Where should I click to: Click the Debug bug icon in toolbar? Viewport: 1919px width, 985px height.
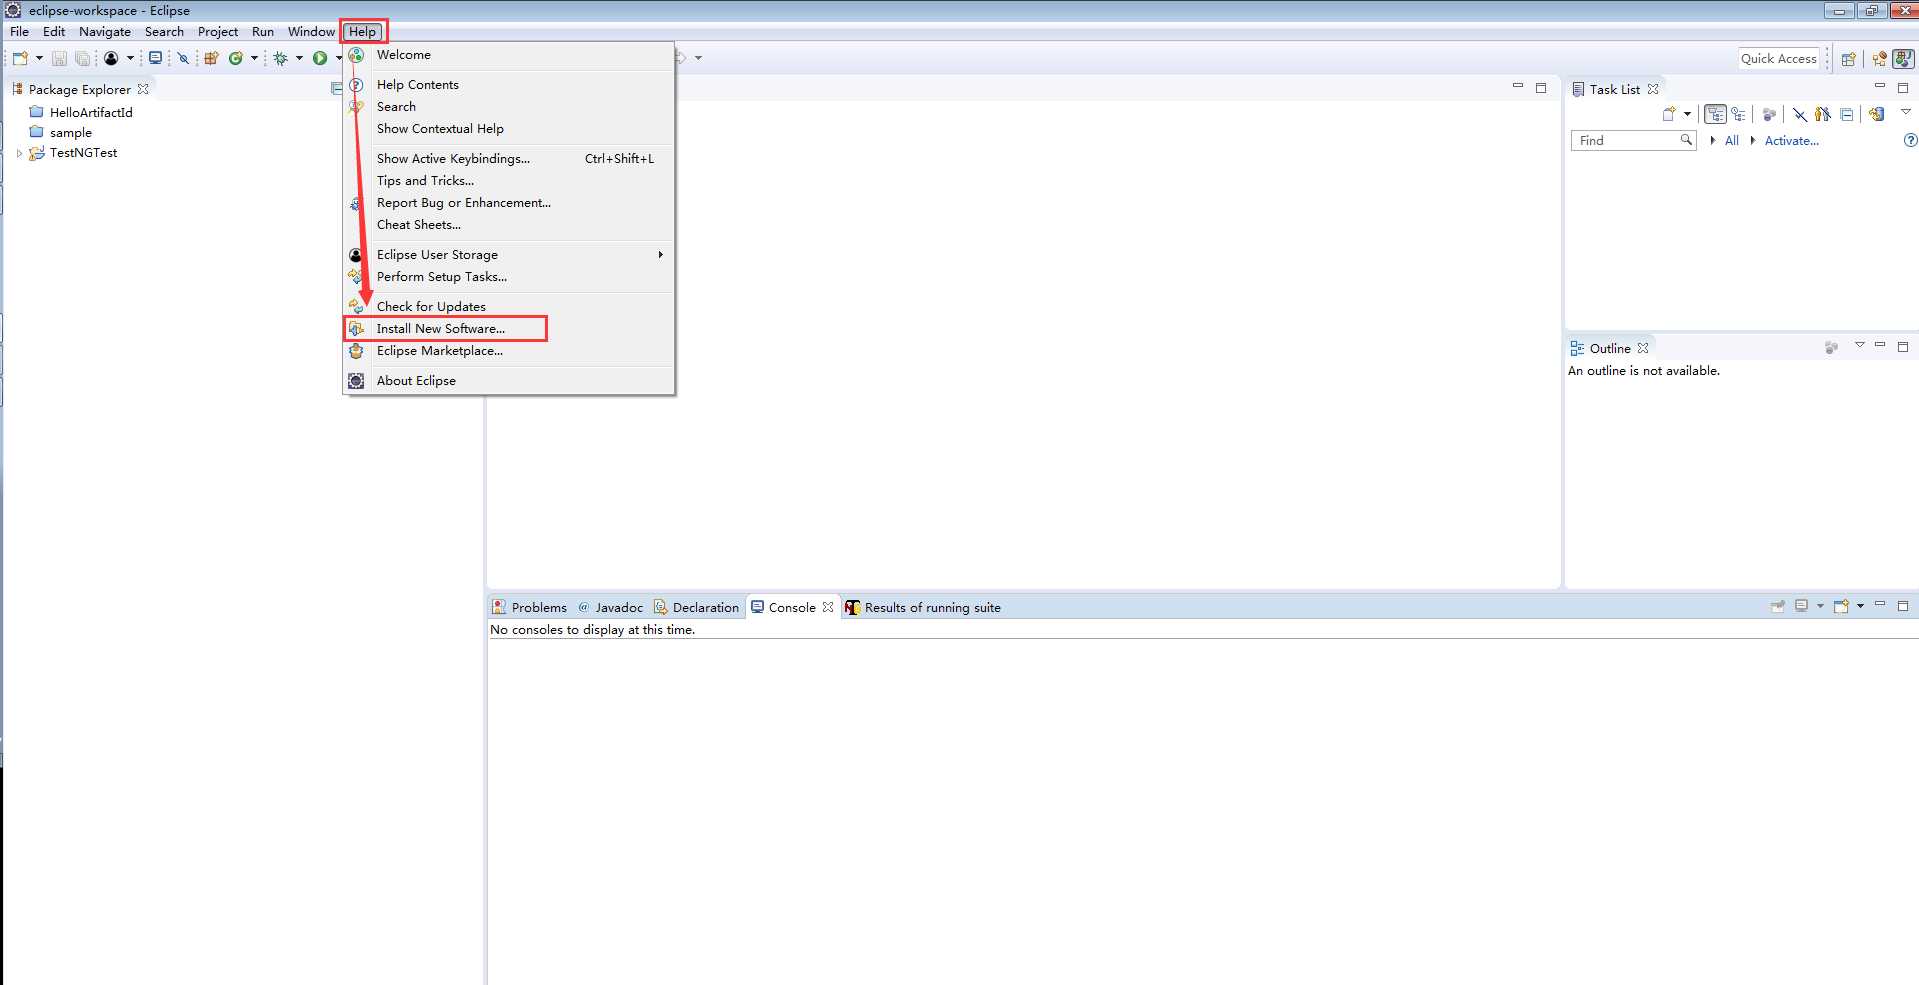[281, 58]
